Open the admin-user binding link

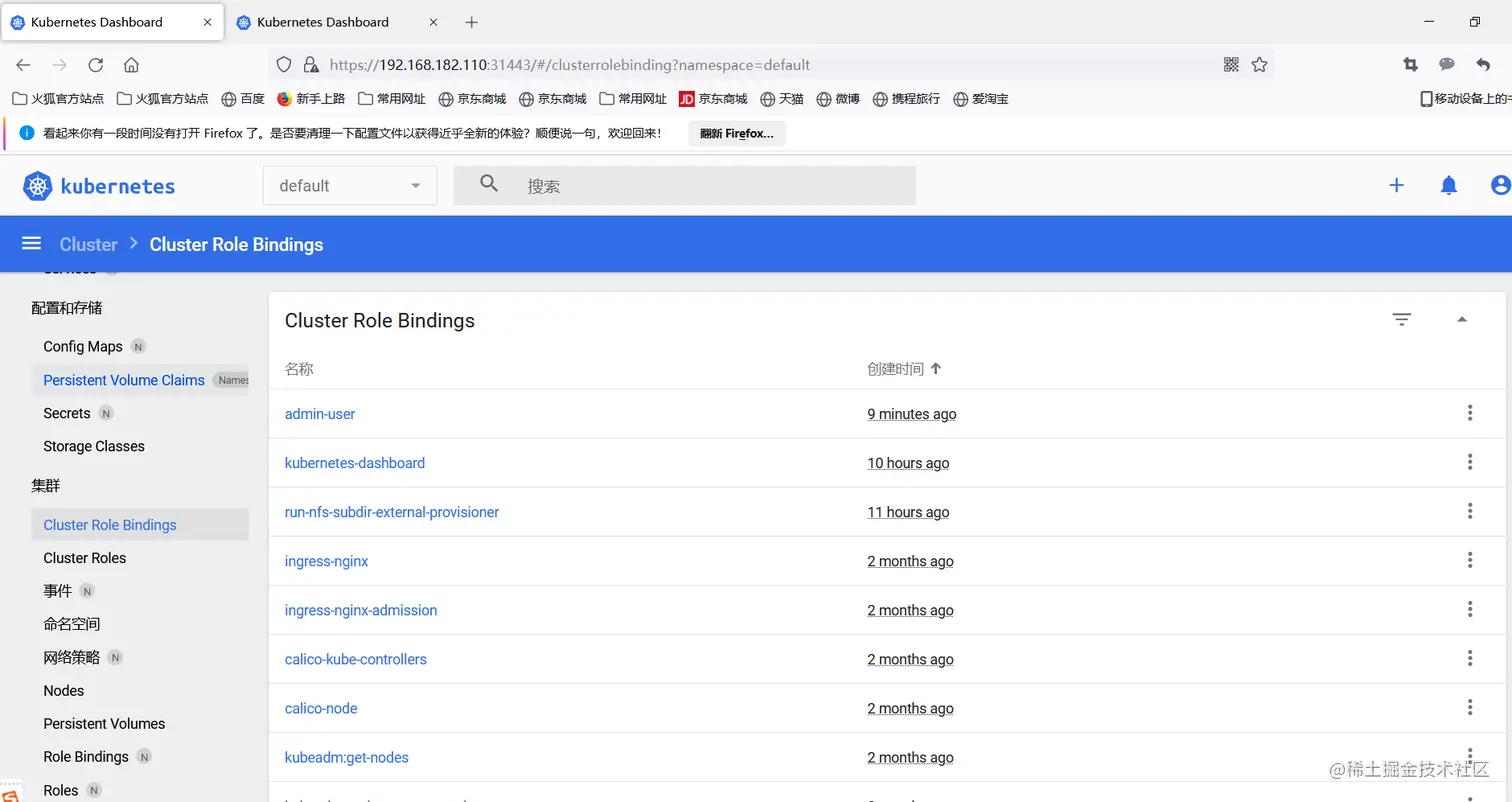click(320, 414)
